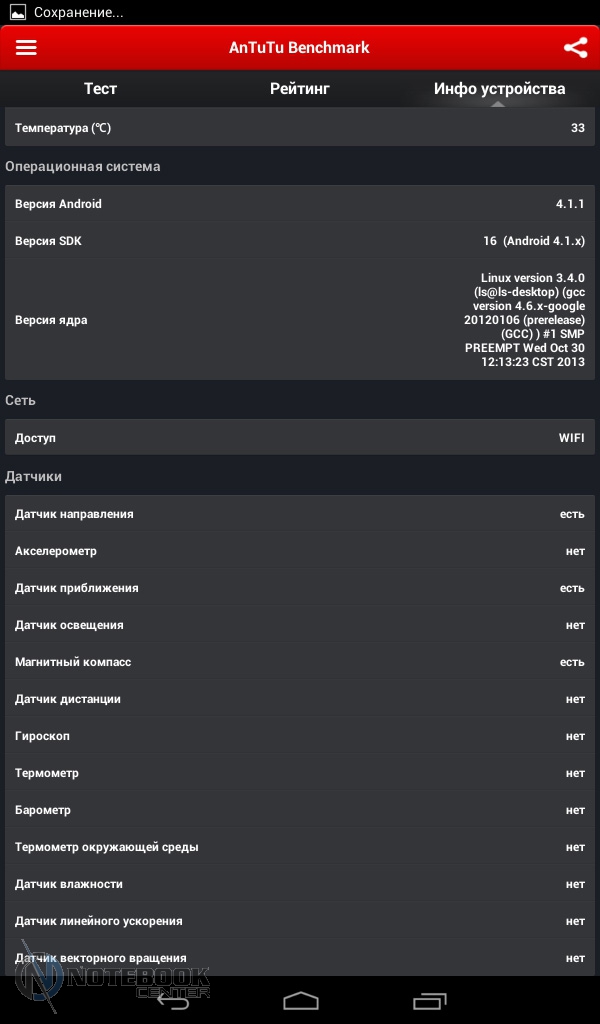This screenshot has height=1024, width=600.
Task: Tap the AnTuTu Benchmark title
Action: [x=299, y=48]
